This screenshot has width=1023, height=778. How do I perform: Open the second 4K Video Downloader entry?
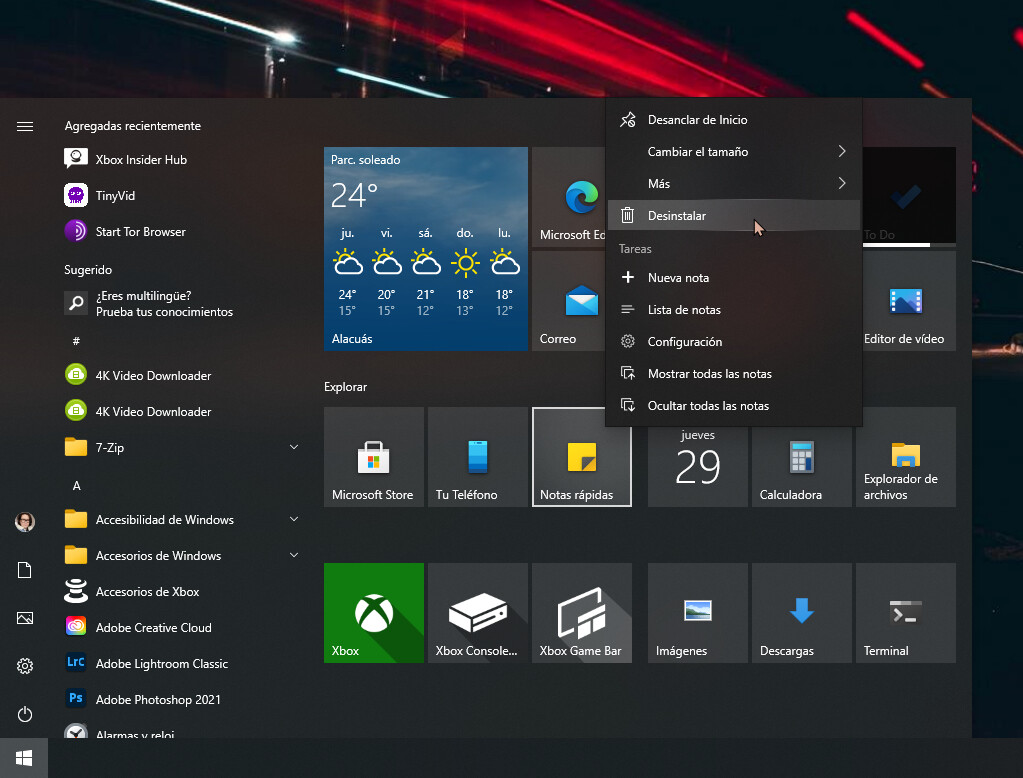tap(183, 411)
